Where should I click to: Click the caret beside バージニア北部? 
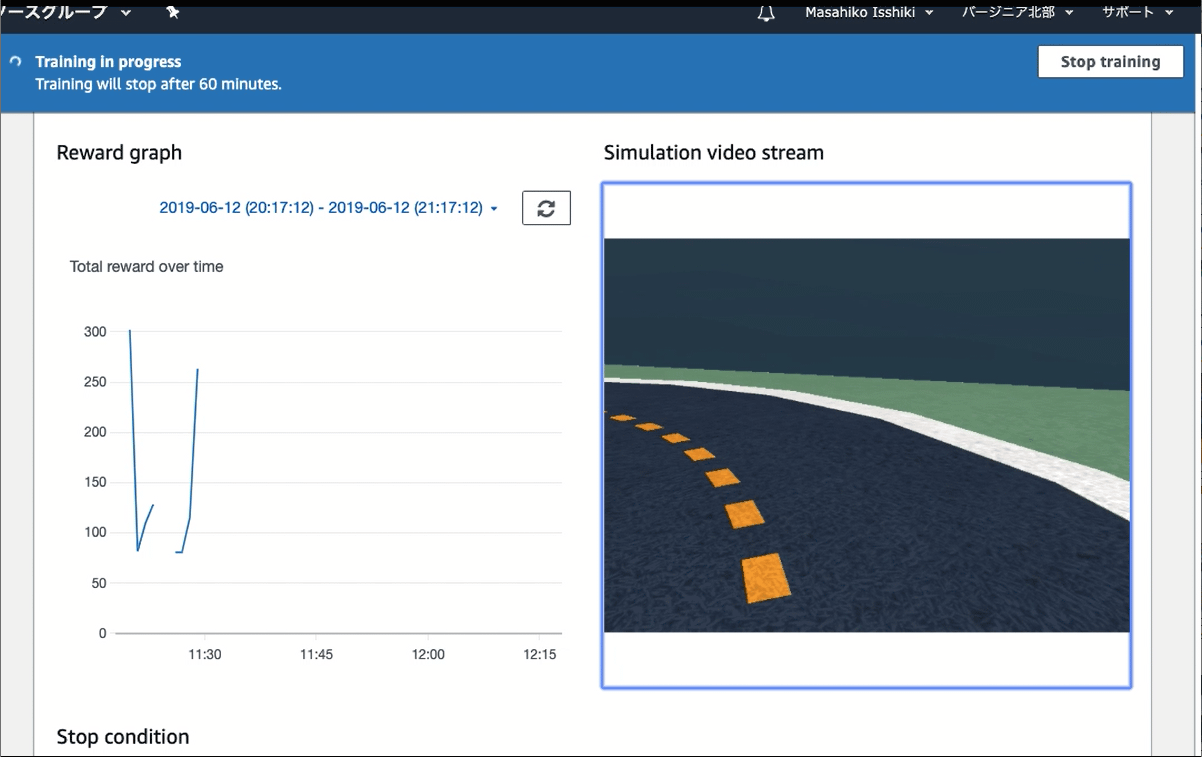[1067, 13]
